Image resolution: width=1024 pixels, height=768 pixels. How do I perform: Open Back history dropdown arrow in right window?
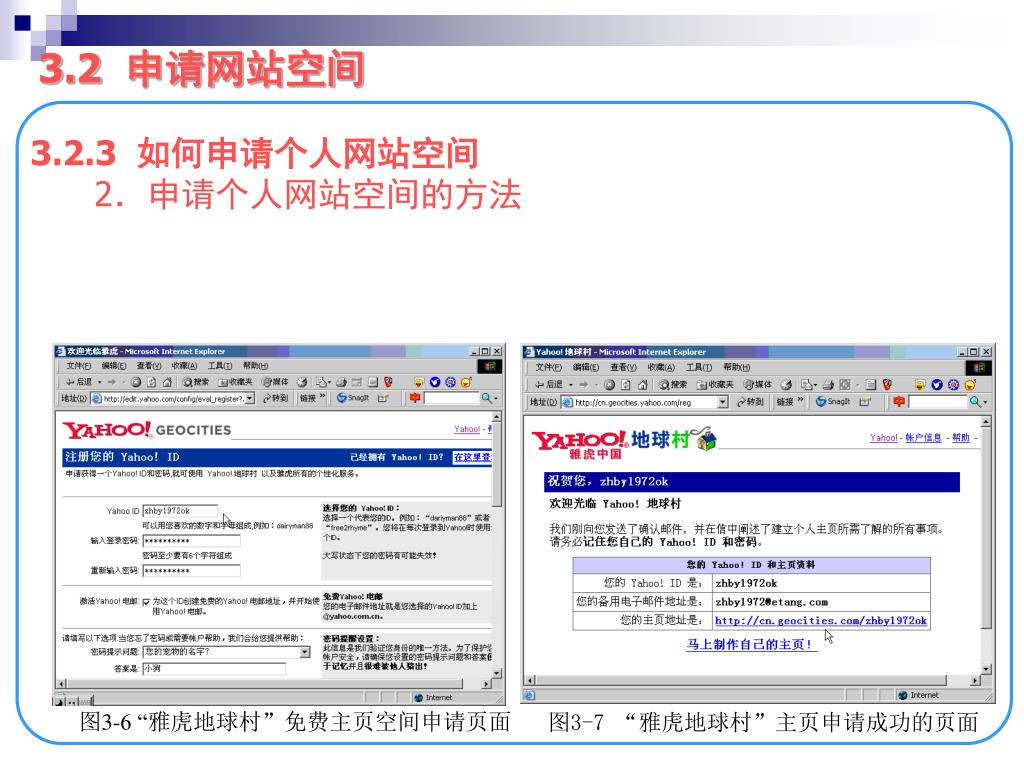[571, 385]
